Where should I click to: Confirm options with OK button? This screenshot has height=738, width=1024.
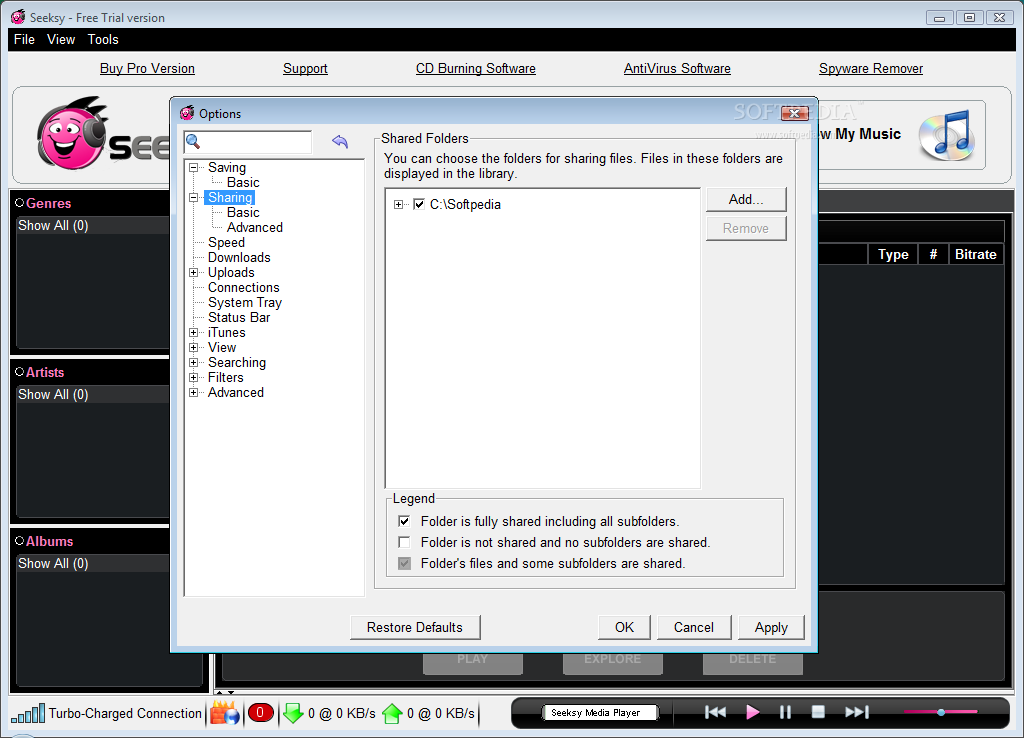624,627
